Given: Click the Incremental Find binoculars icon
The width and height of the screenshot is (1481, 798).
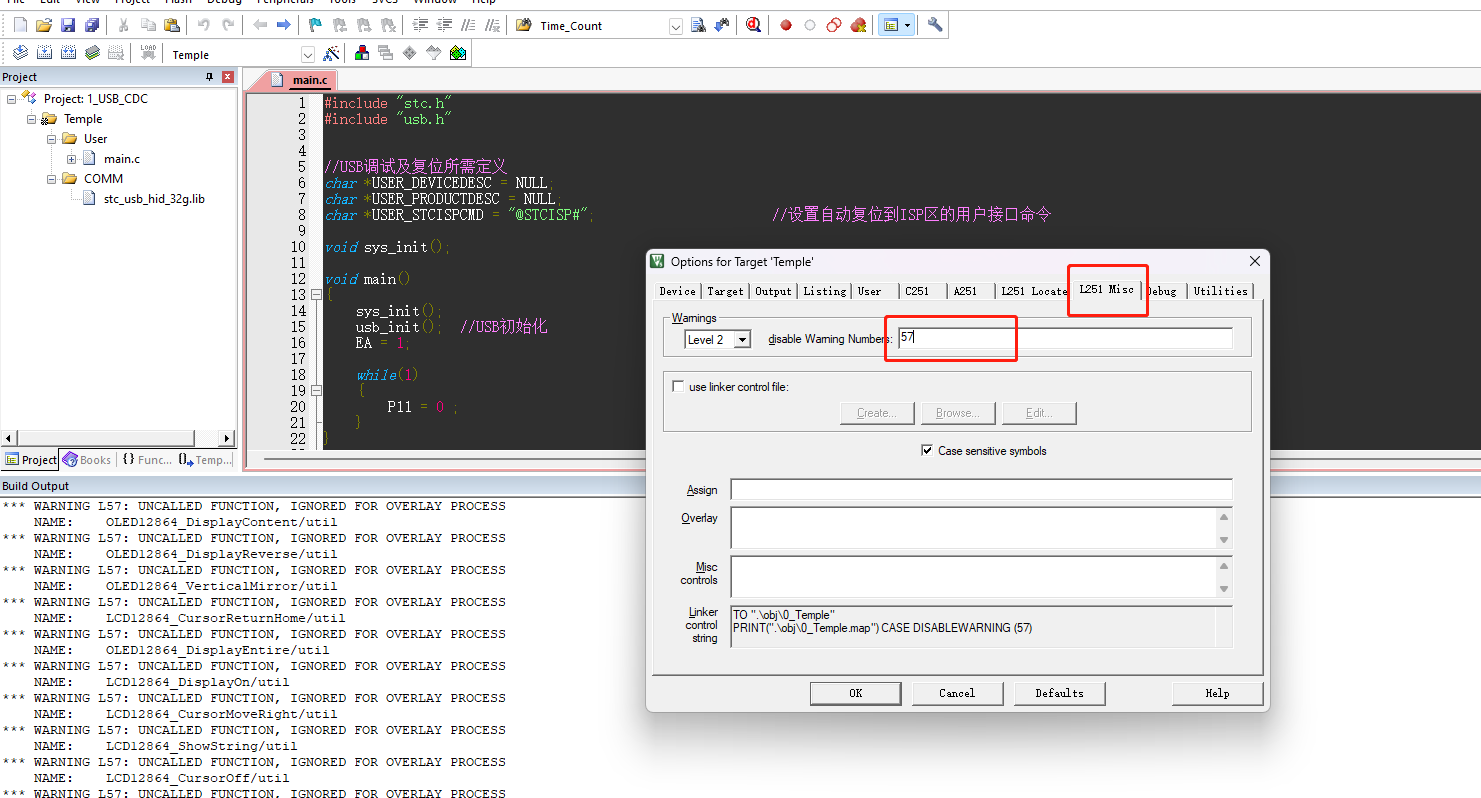Looking at the screenshot, I should pyautogui.click(x=722, y=25).
